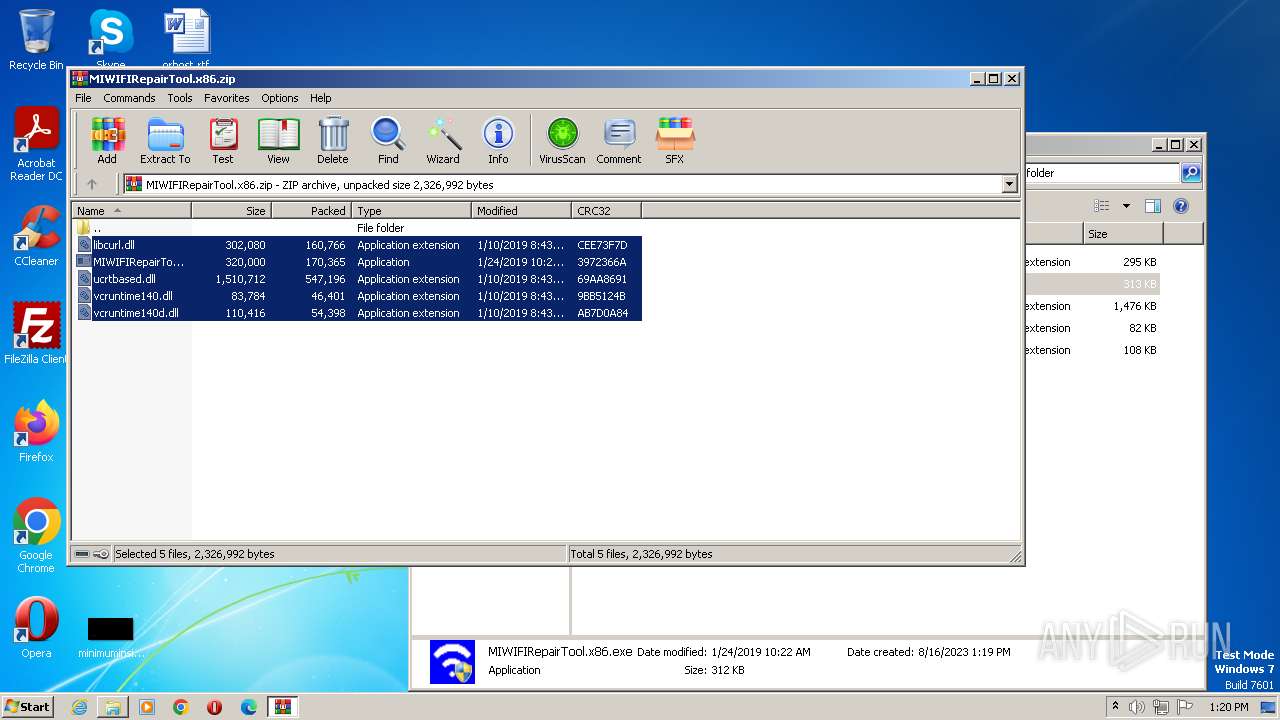Open Explorer's help question mark icon
1280x720 pixels.
(1181, 206)
